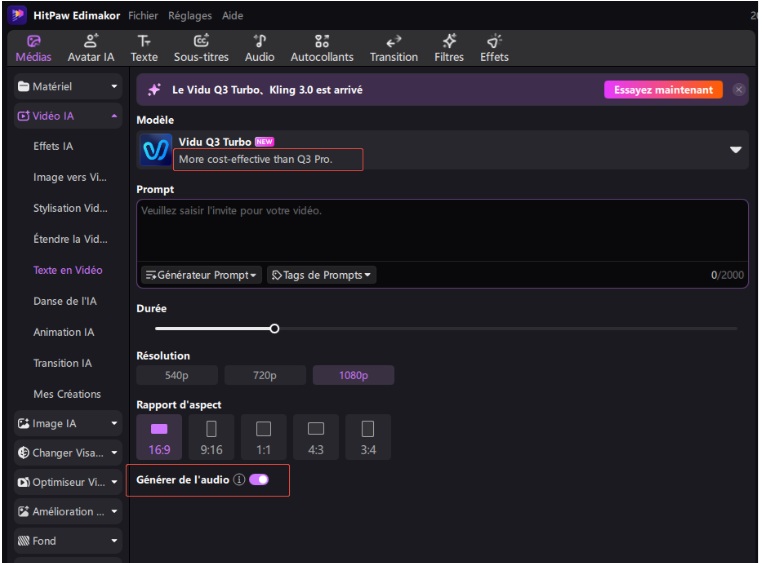
Task: Click the Durée slider handle
Action: pyautogui.click(x=274, y=328)
